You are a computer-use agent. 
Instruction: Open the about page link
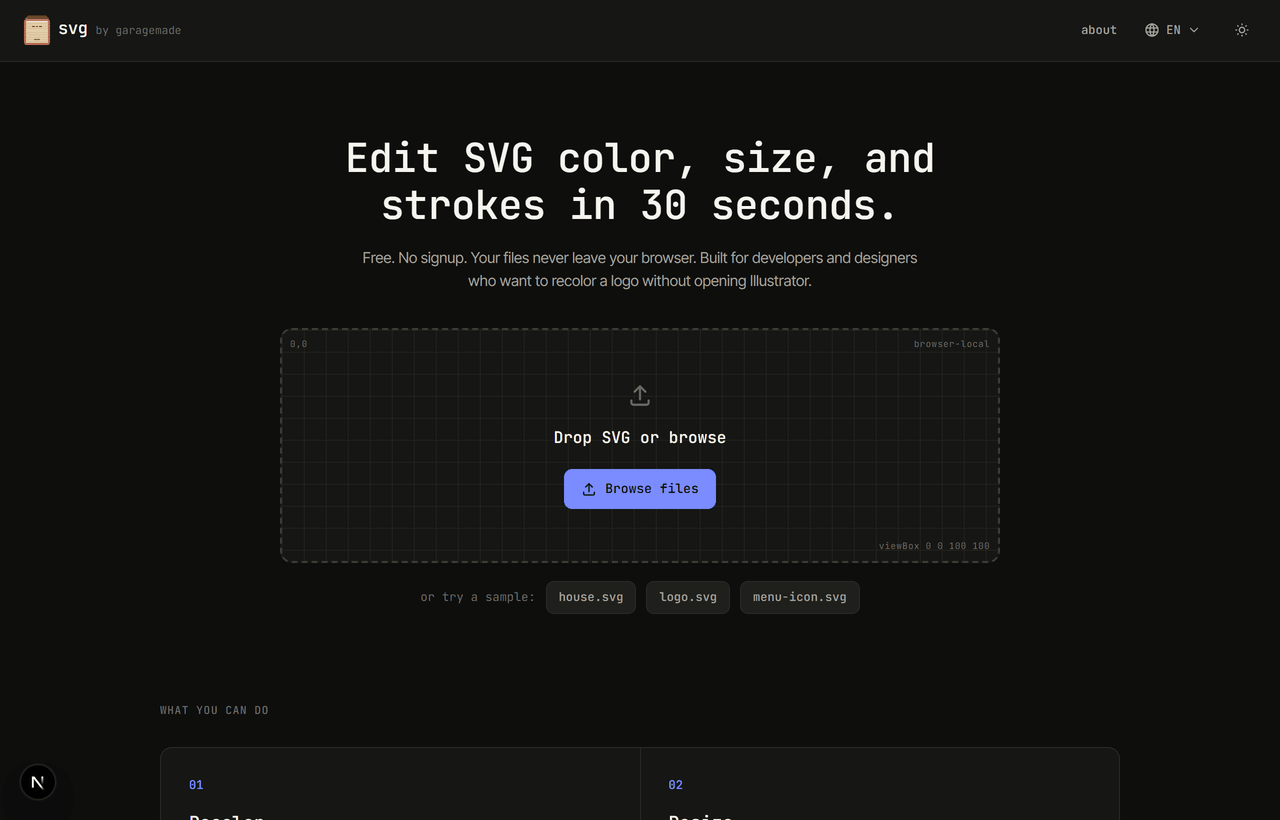tap(1099, 30)
